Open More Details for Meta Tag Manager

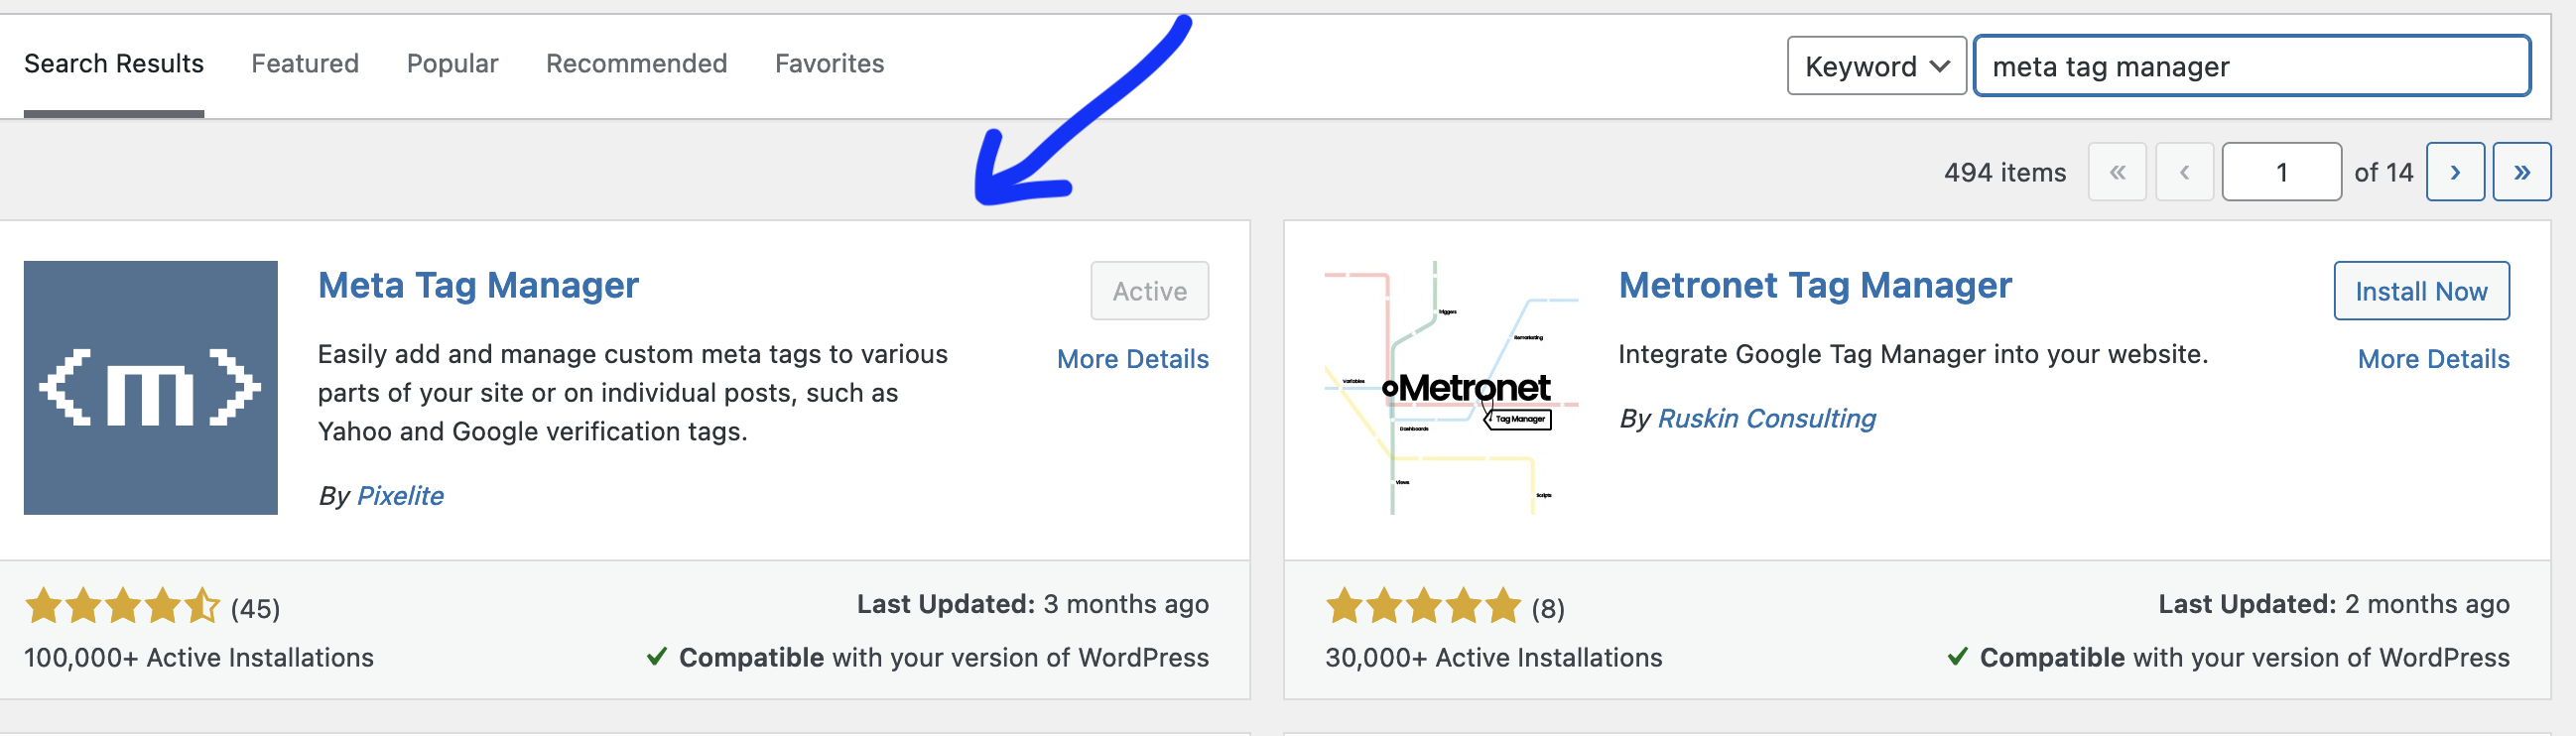click(x=1133, y=359)
